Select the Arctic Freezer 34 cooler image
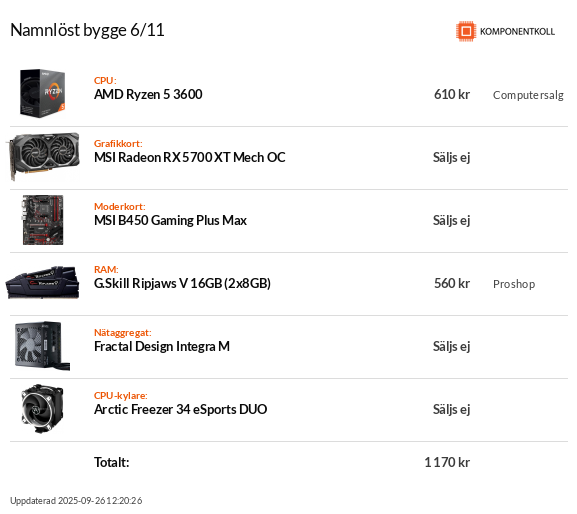Image resolution: width=577 pixels, height=514 pixels. 42,409
